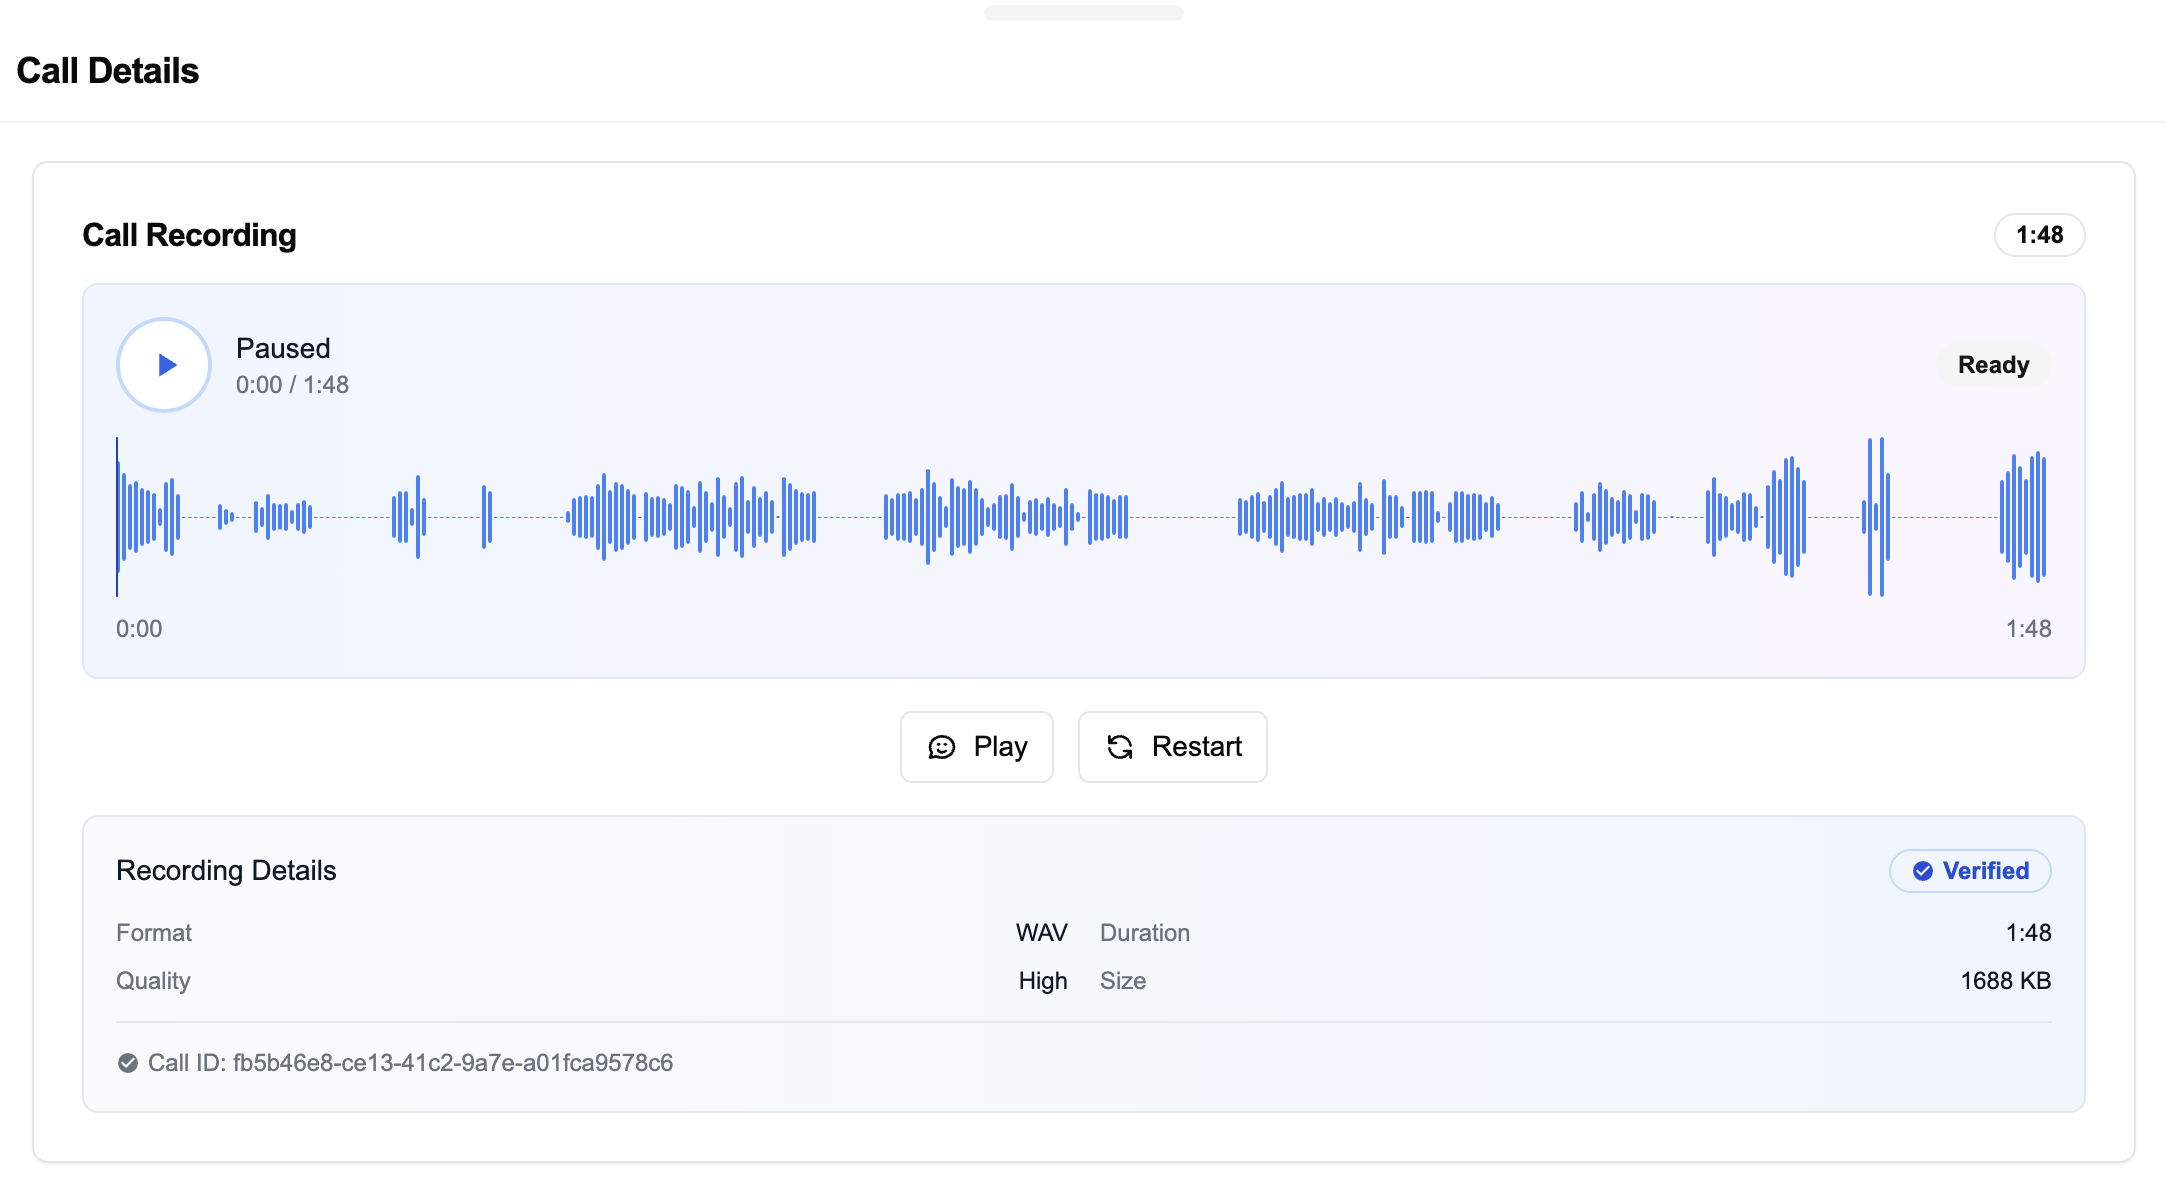Click the 0:00 timestamp under the waveform
Screen dimensions: 2166x1198
(139, 628)
